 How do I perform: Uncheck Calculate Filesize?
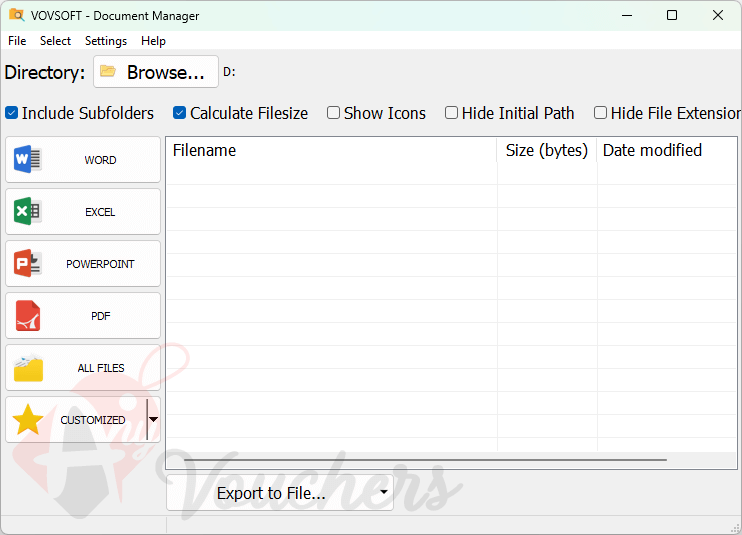tap(179, 113)
